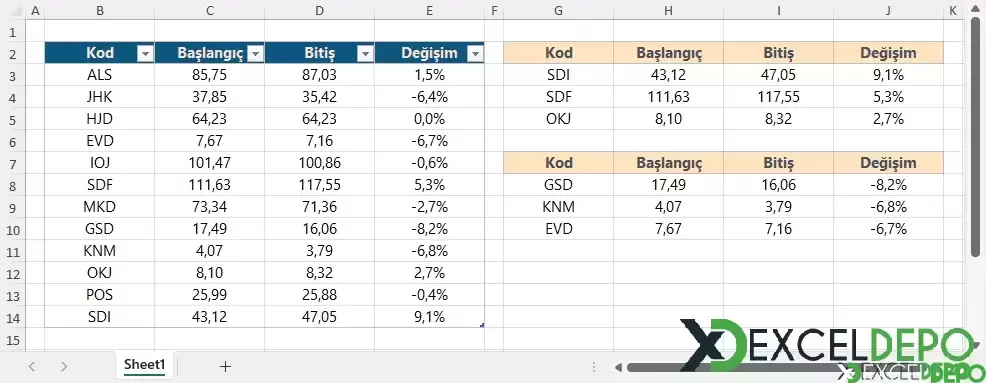986x383 pixels.
Task: Select column J header
Action: [x=889, y=10]
